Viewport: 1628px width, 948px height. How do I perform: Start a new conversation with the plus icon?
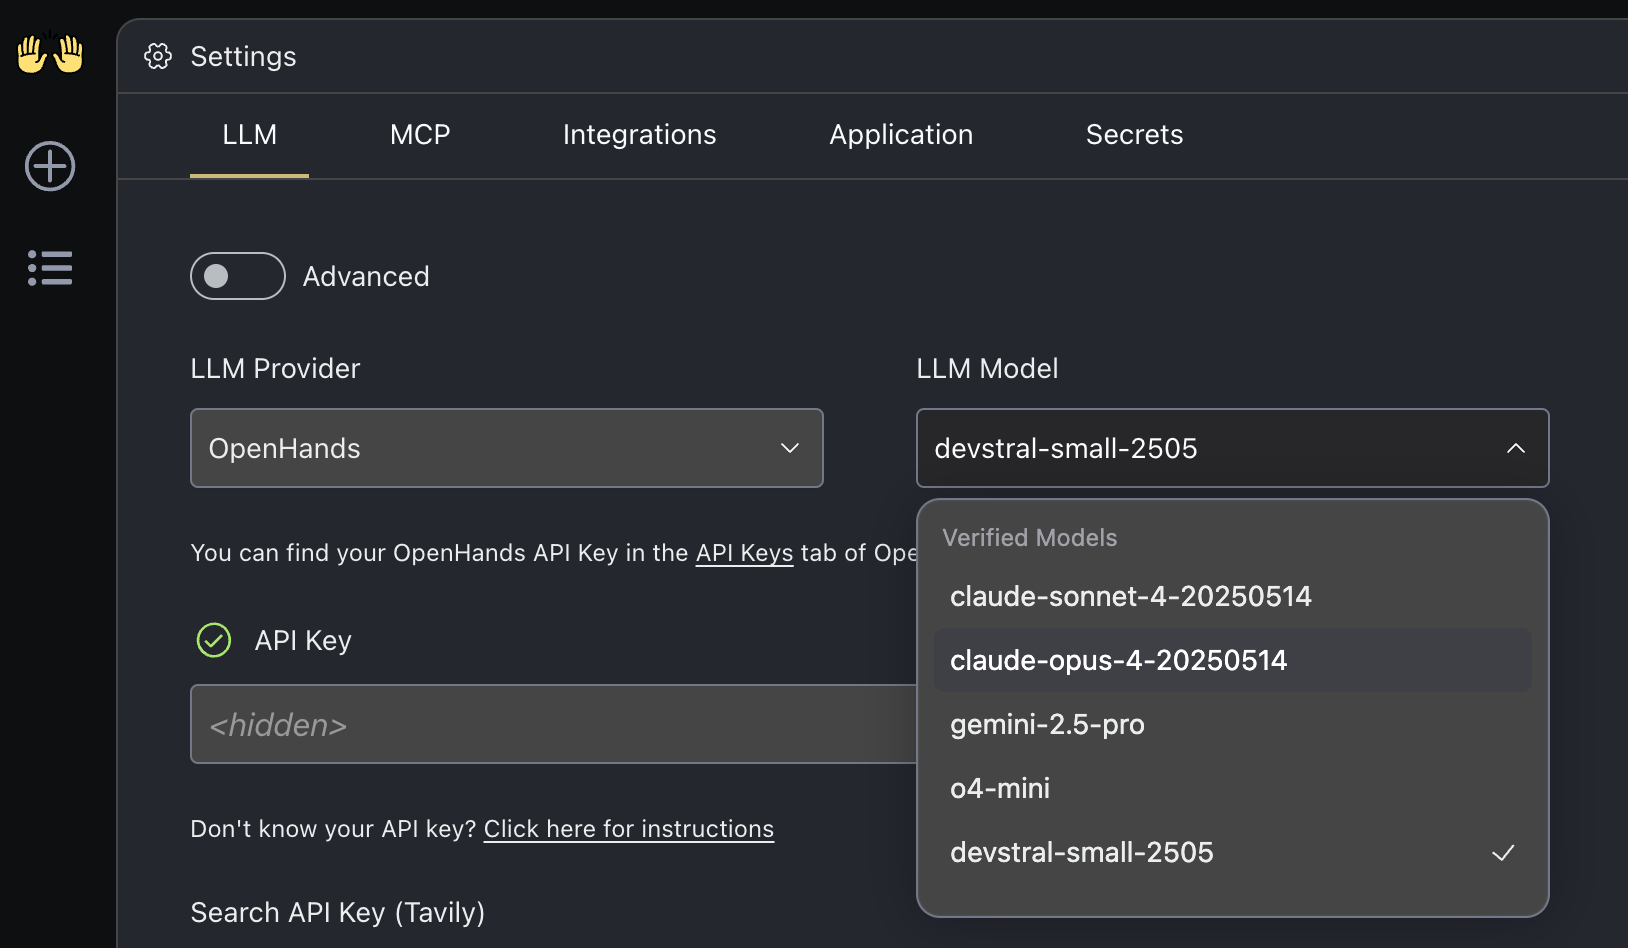49,166
